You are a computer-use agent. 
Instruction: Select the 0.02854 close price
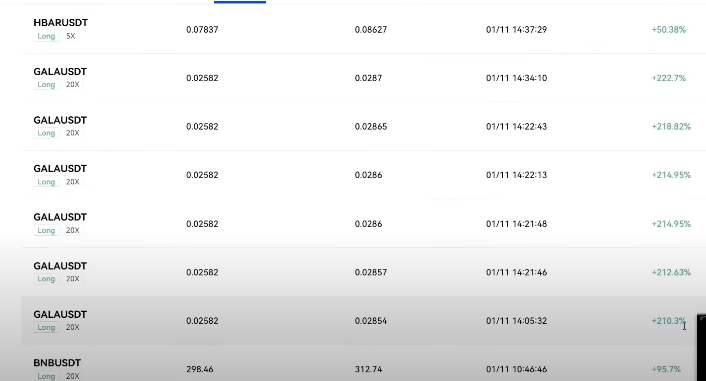pyautogui.click(x=371, y=321)
